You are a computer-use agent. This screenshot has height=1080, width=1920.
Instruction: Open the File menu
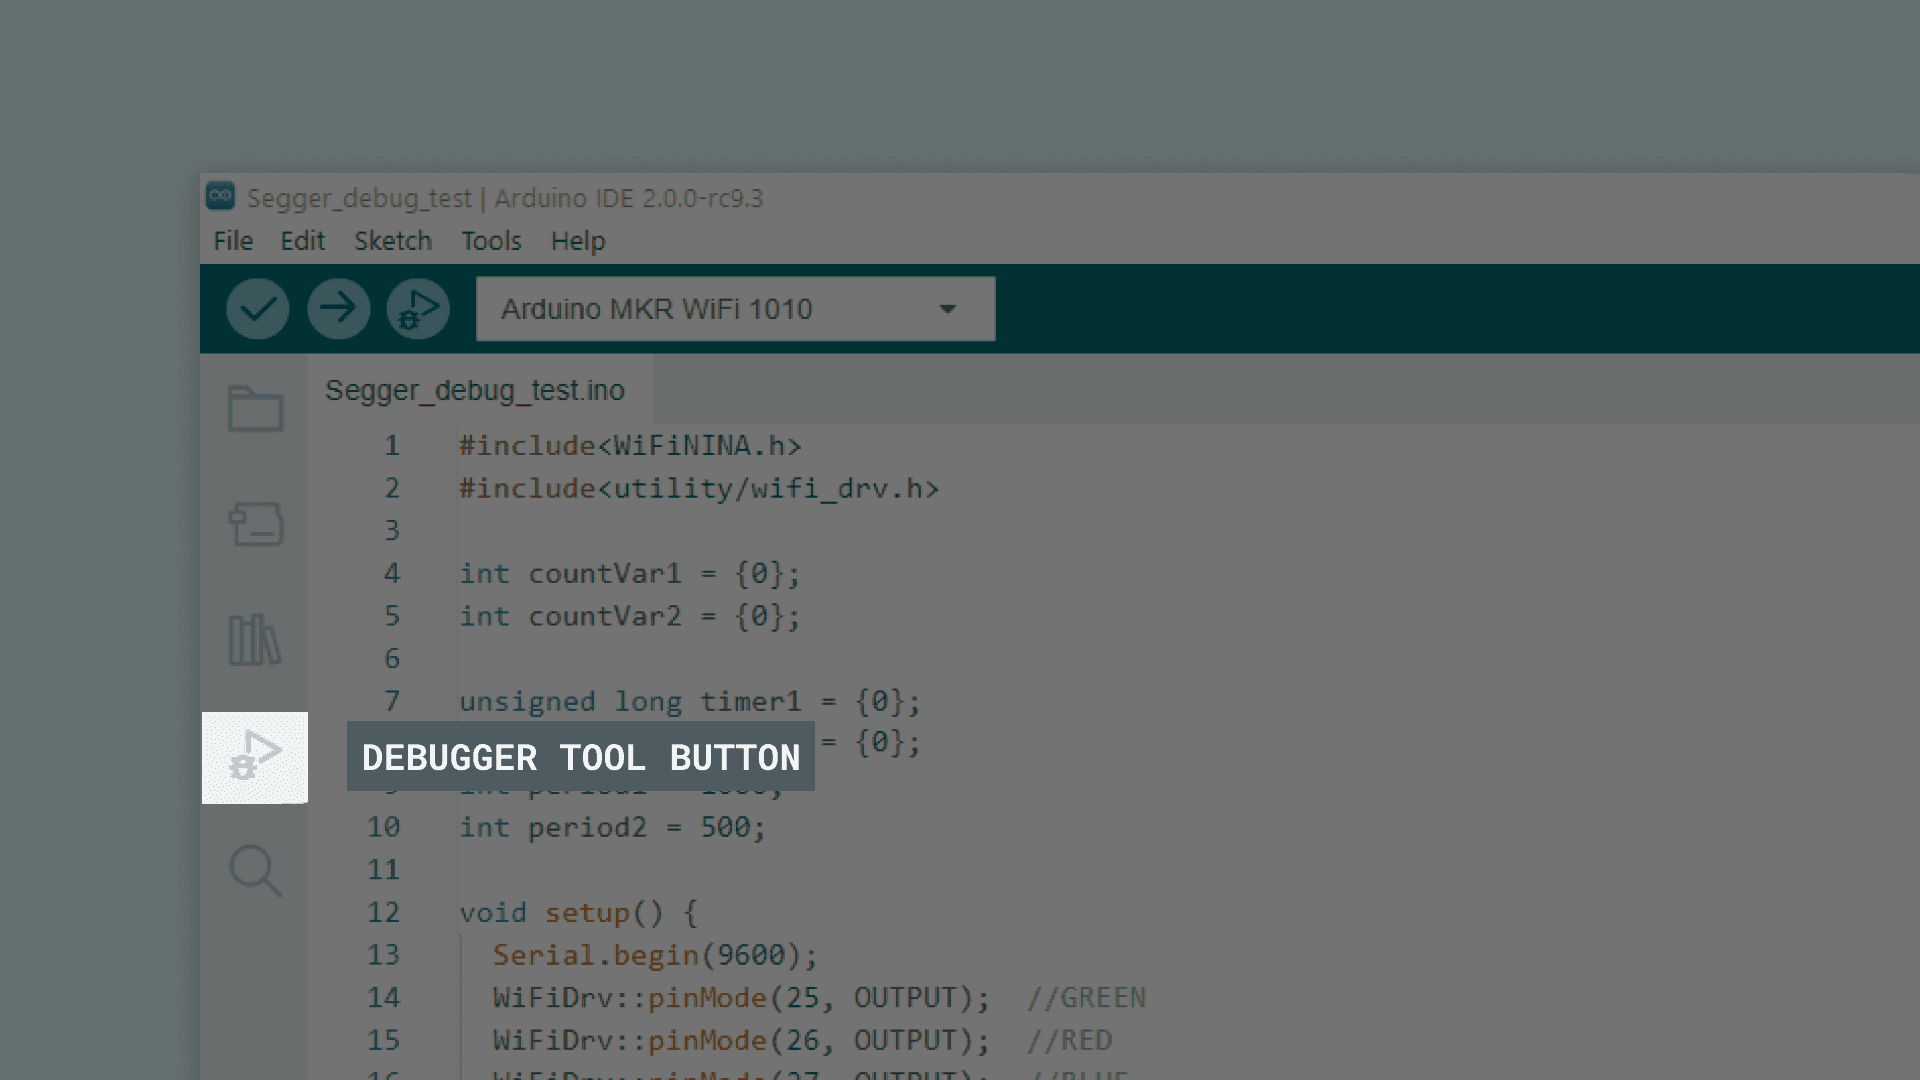[x=233, y=241]
